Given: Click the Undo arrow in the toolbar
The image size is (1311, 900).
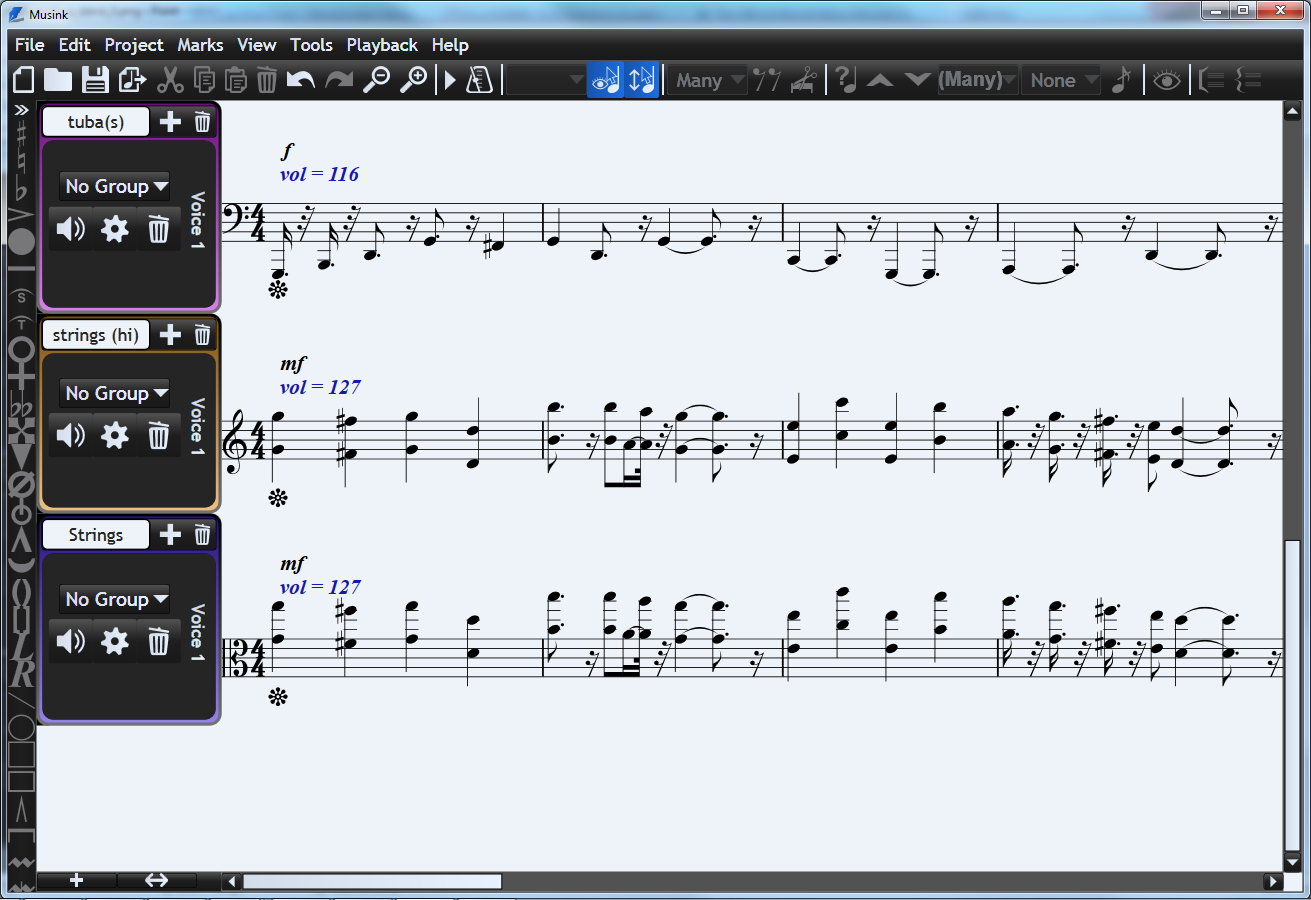Looking at the screenshot, I should (x=301, y=80).
